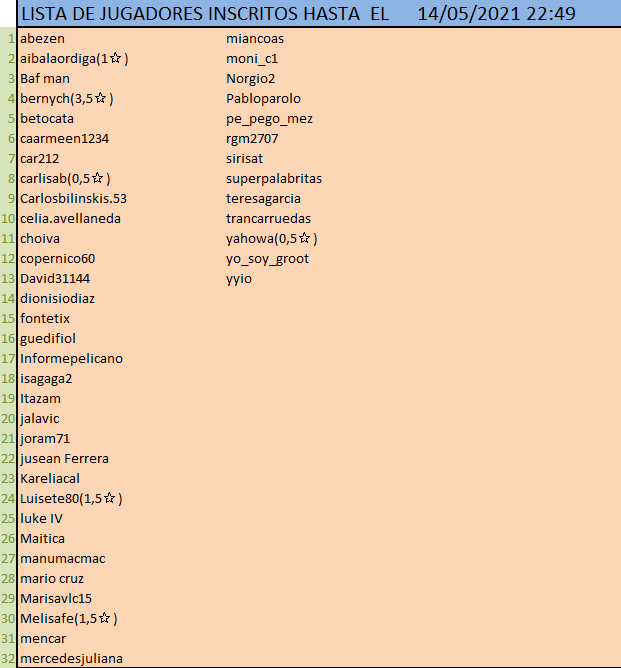
Task: Select the 'bernych(3,5☆)' entry
Action: pos(66,98)
